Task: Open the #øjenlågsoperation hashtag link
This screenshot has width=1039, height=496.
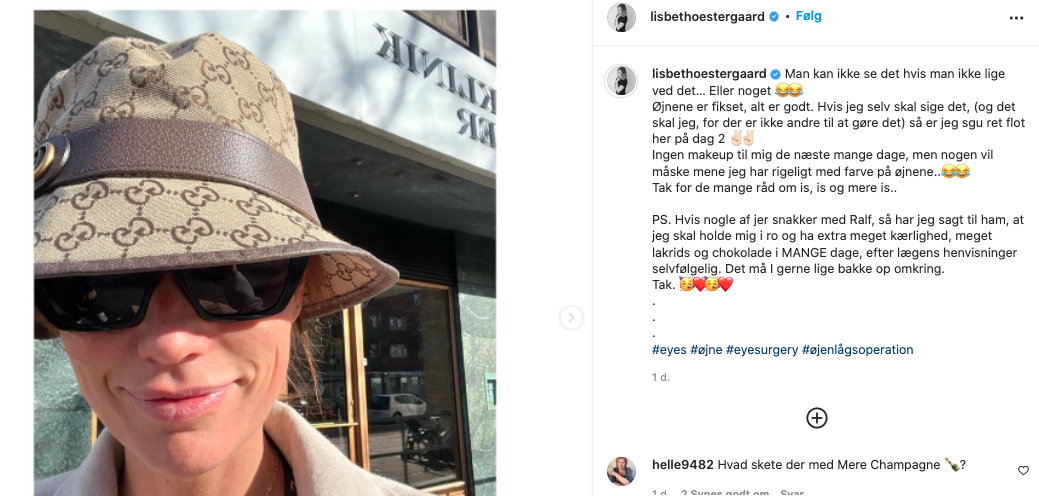Action: tap(857, 350)
